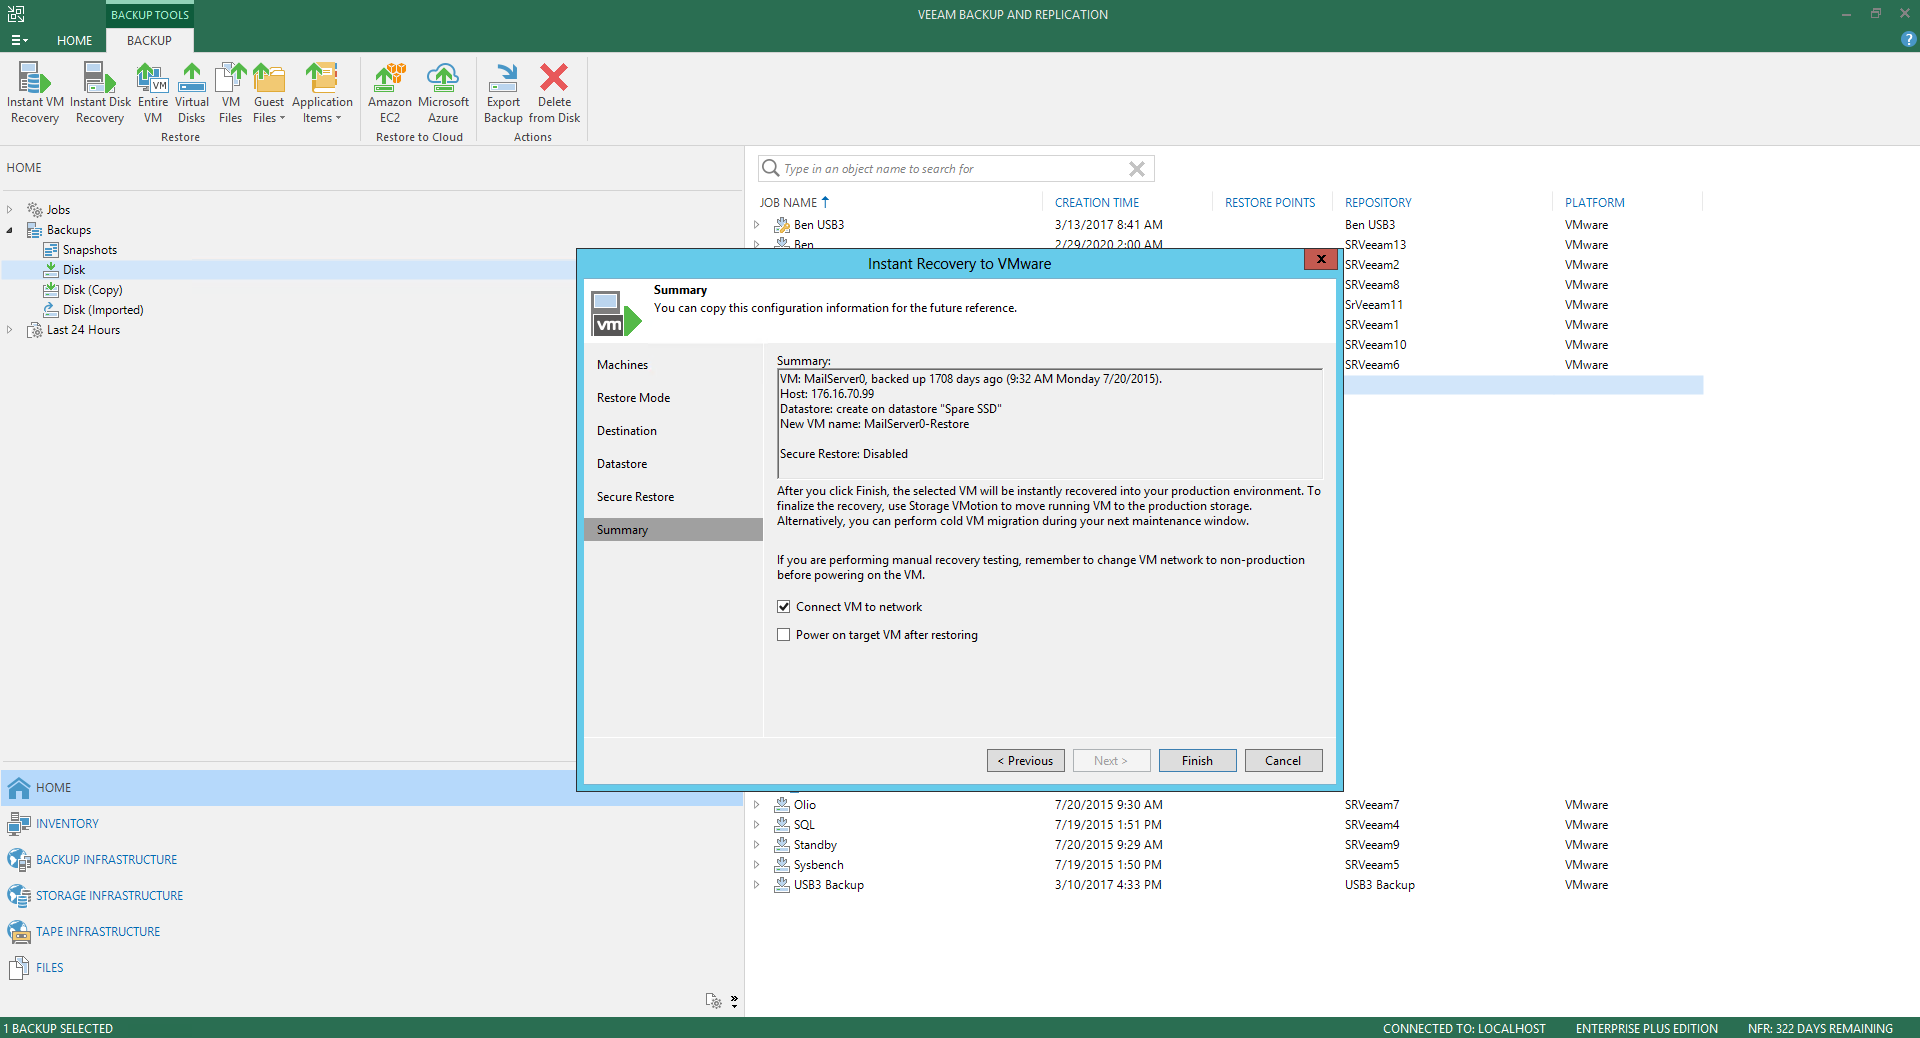1920x1038 pixels.
Task: Go to Secure Restore wizard step
Action: [x=635, y=497]
